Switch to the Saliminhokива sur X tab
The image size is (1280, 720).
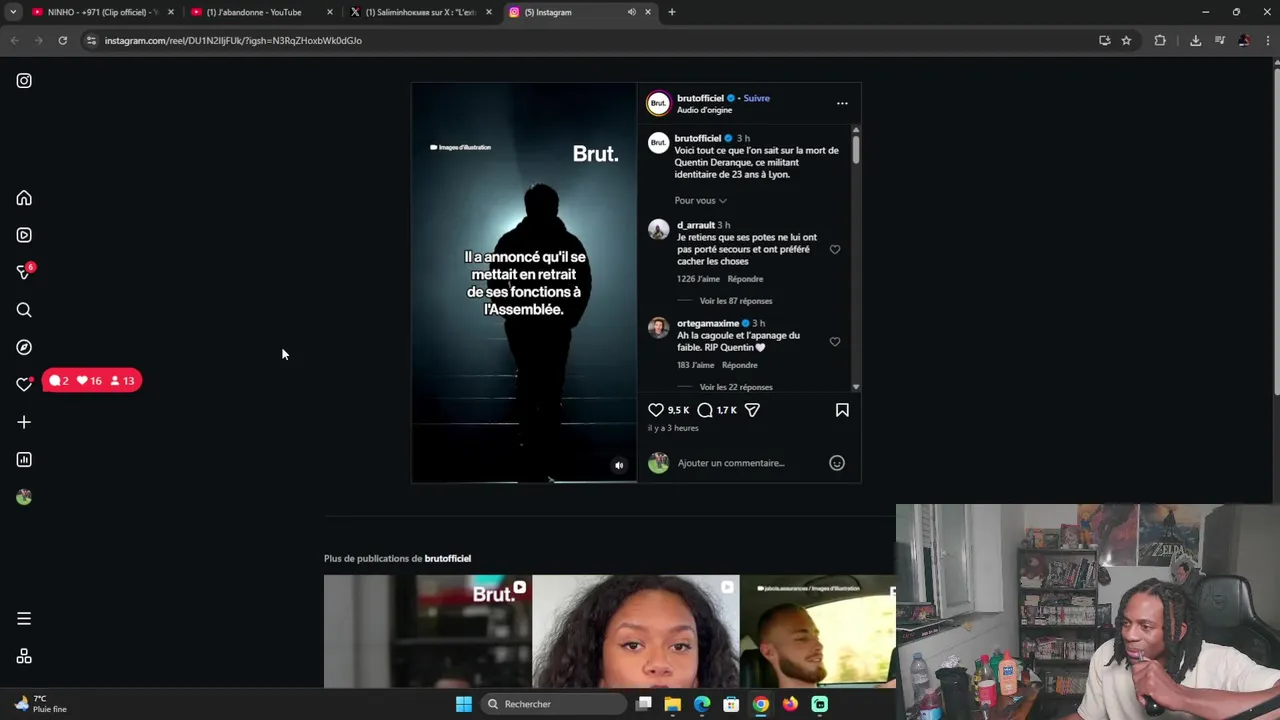(x=420, y=12)
